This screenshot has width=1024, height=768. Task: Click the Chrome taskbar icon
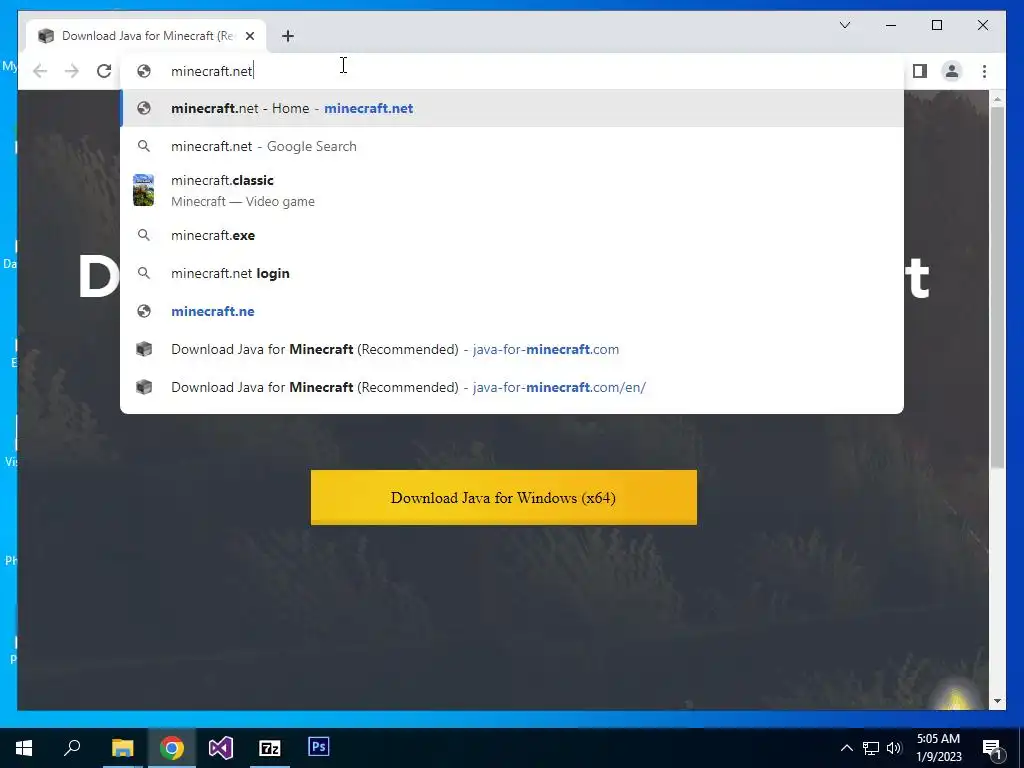[x=172, y=748]
